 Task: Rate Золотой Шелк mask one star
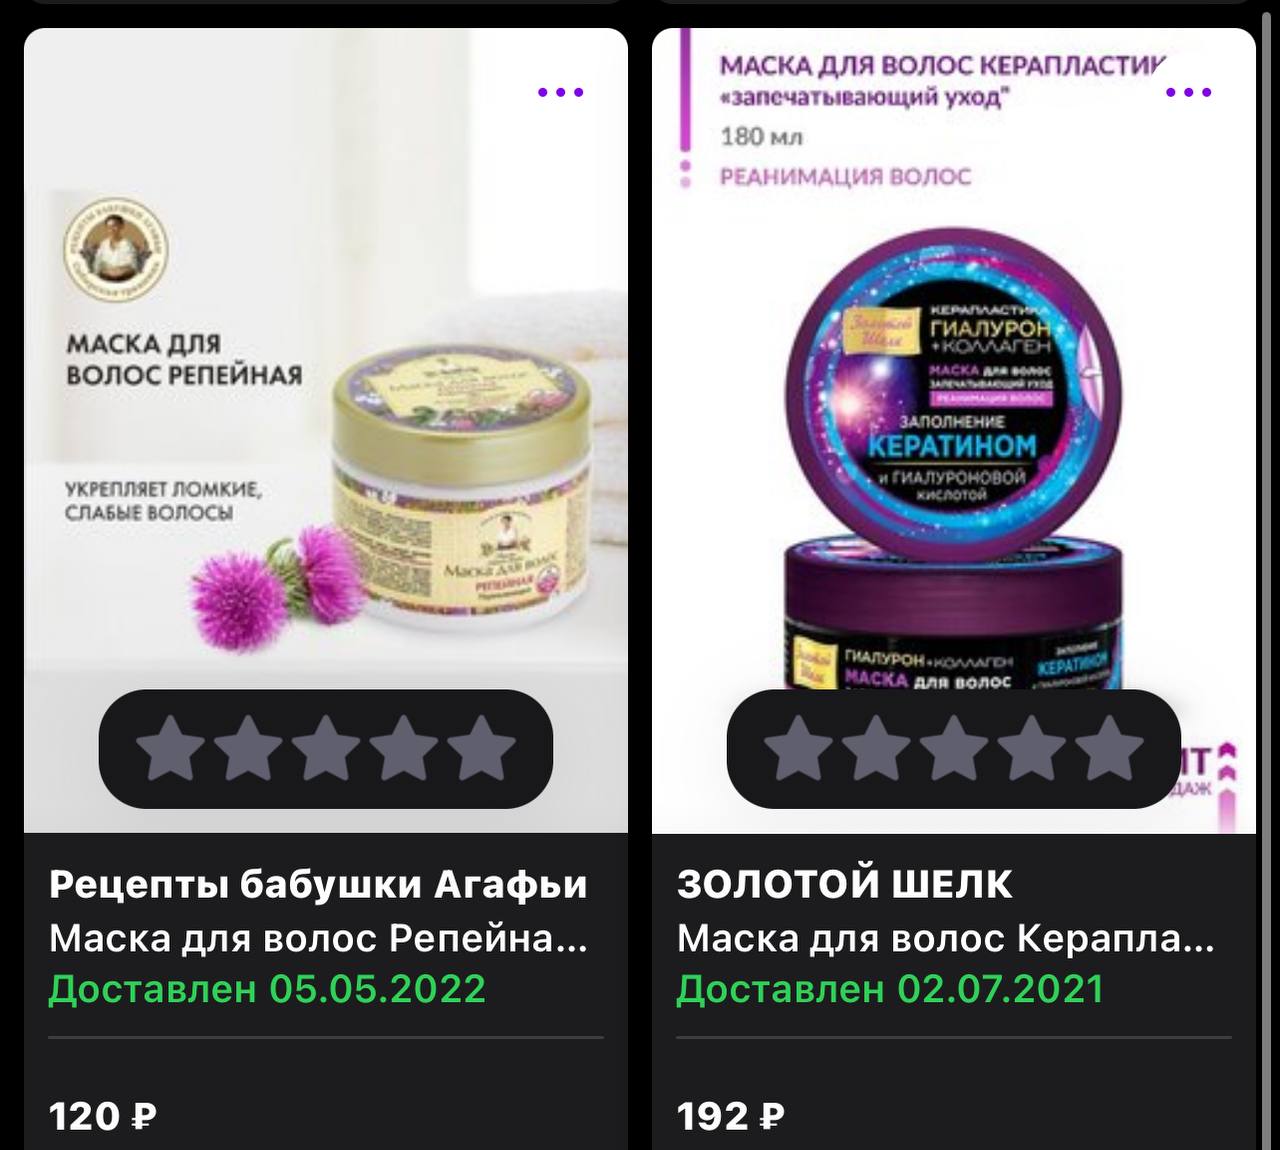(x=798, y=748)
